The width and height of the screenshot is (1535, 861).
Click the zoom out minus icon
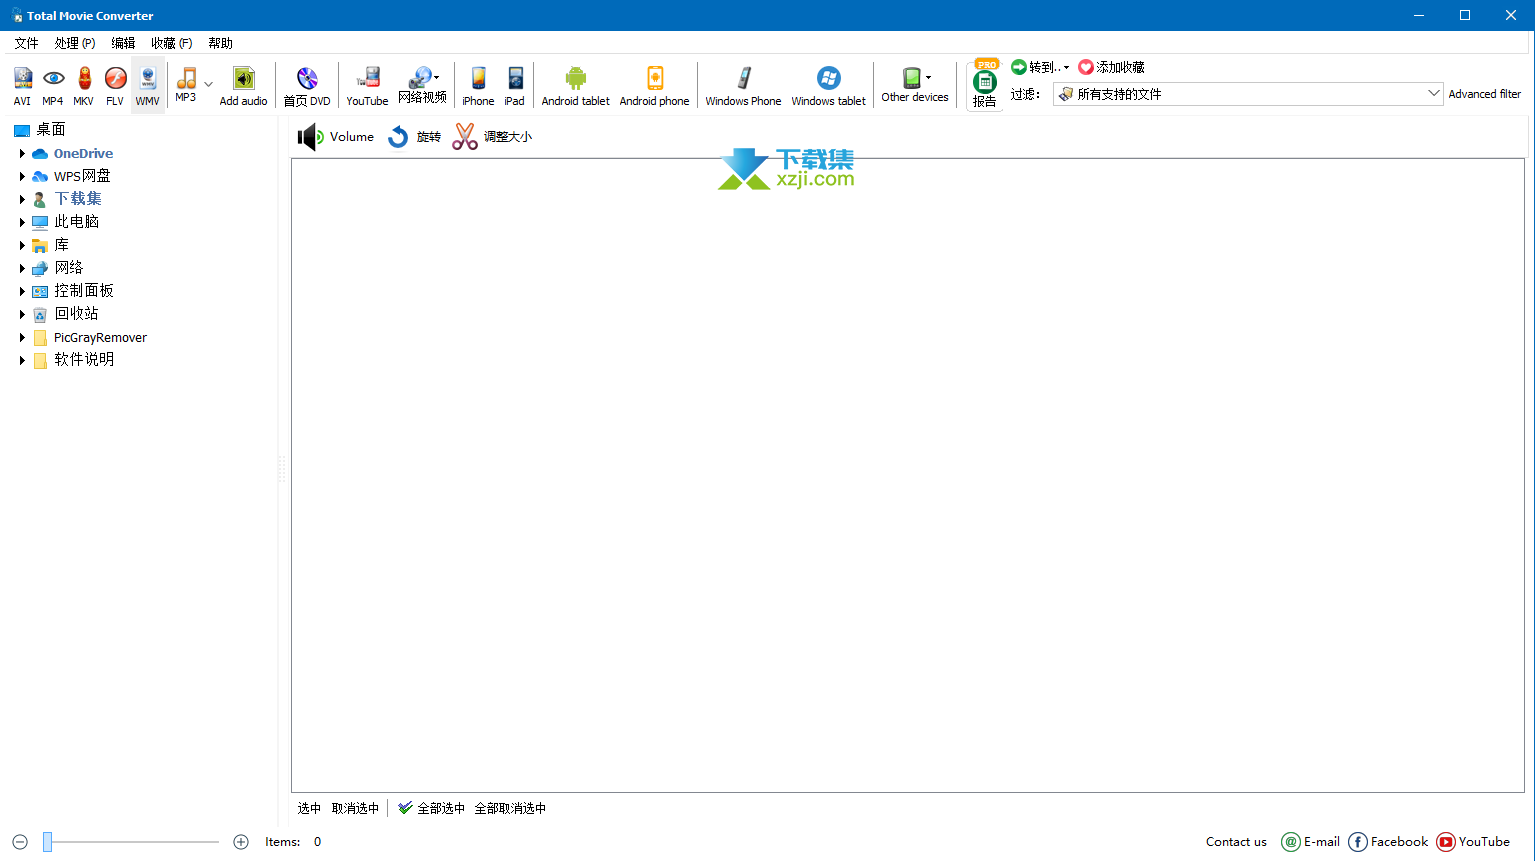click(x=20, y=842)
